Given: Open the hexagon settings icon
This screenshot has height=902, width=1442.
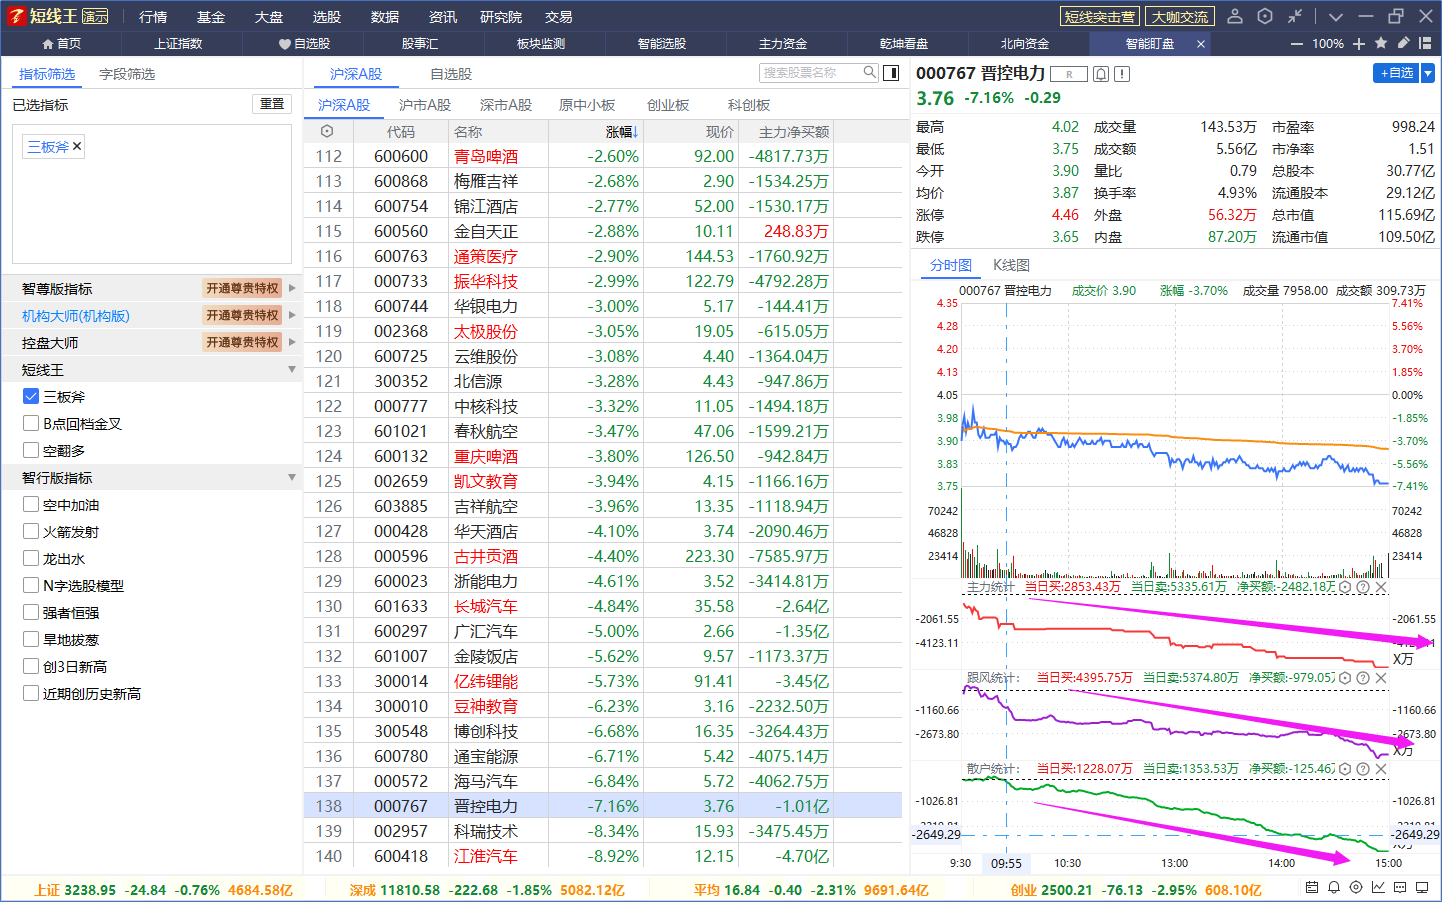Looking at the screenshot, I should (x=1265, y=16).
